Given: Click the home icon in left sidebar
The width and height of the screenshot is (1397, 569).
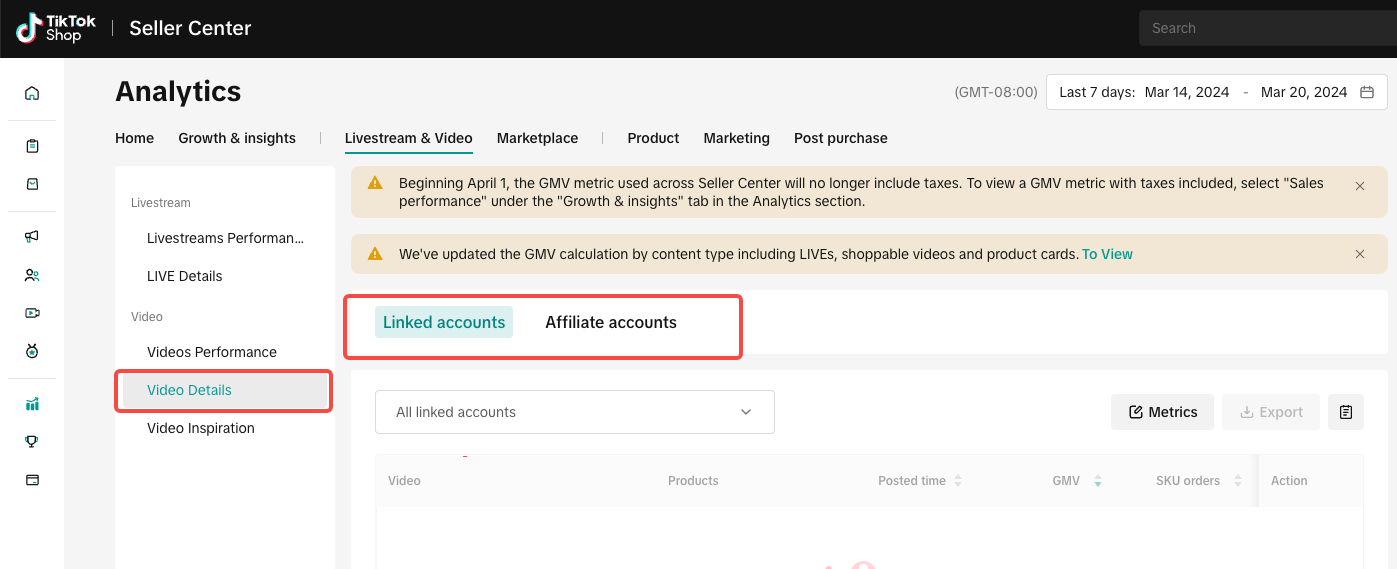Looking at the screenshot, I should point(32,93).
